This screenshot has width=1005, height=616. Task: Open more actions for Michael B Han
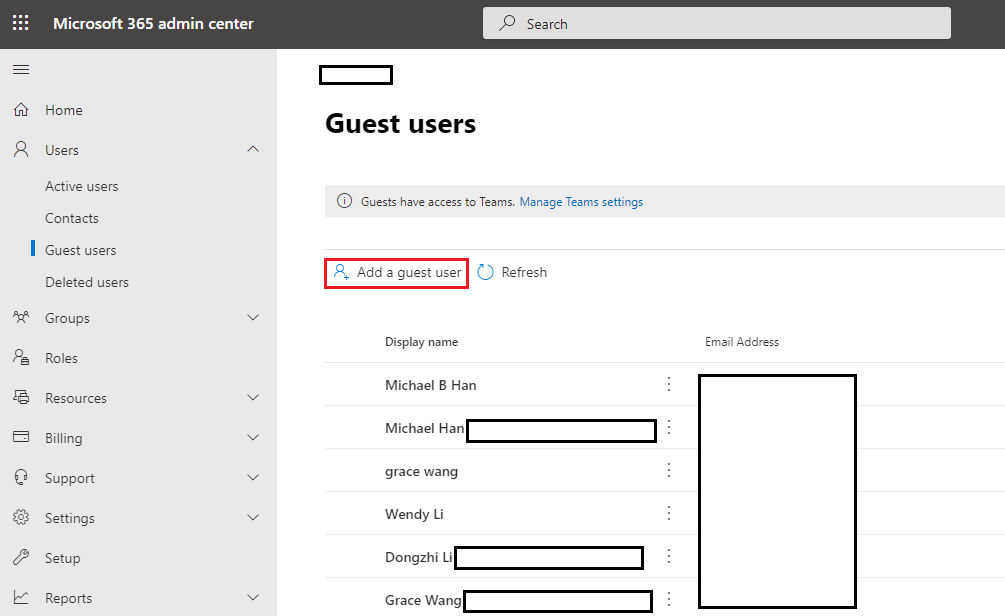click(669, 384)
